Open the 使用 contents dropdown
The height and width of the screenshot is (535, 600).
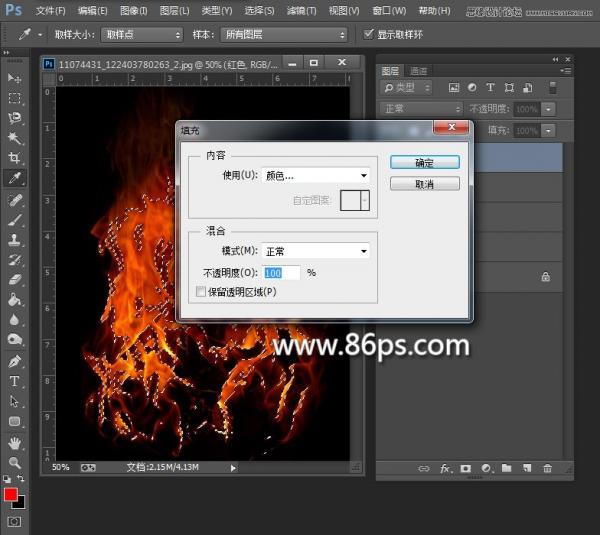tap(315, 176)
